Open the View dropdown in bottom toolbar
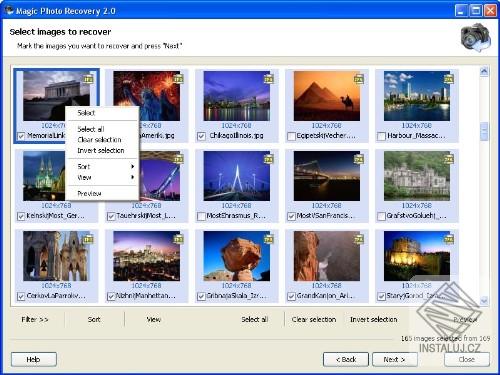The width and height of the screenshot is (500, 375). click(x=154, y=319)
